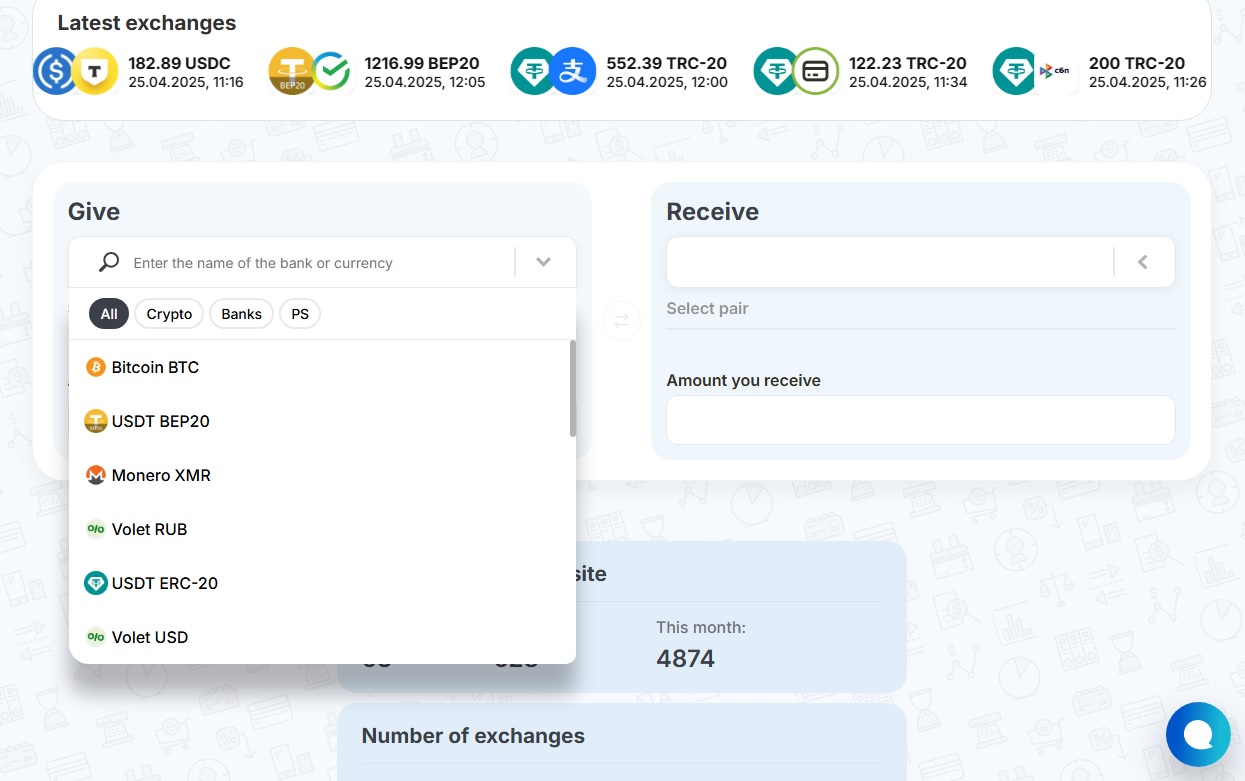Focus the Amount you receive input
Viewport: 1245px width, 781px height.
[x=921, y=420]
